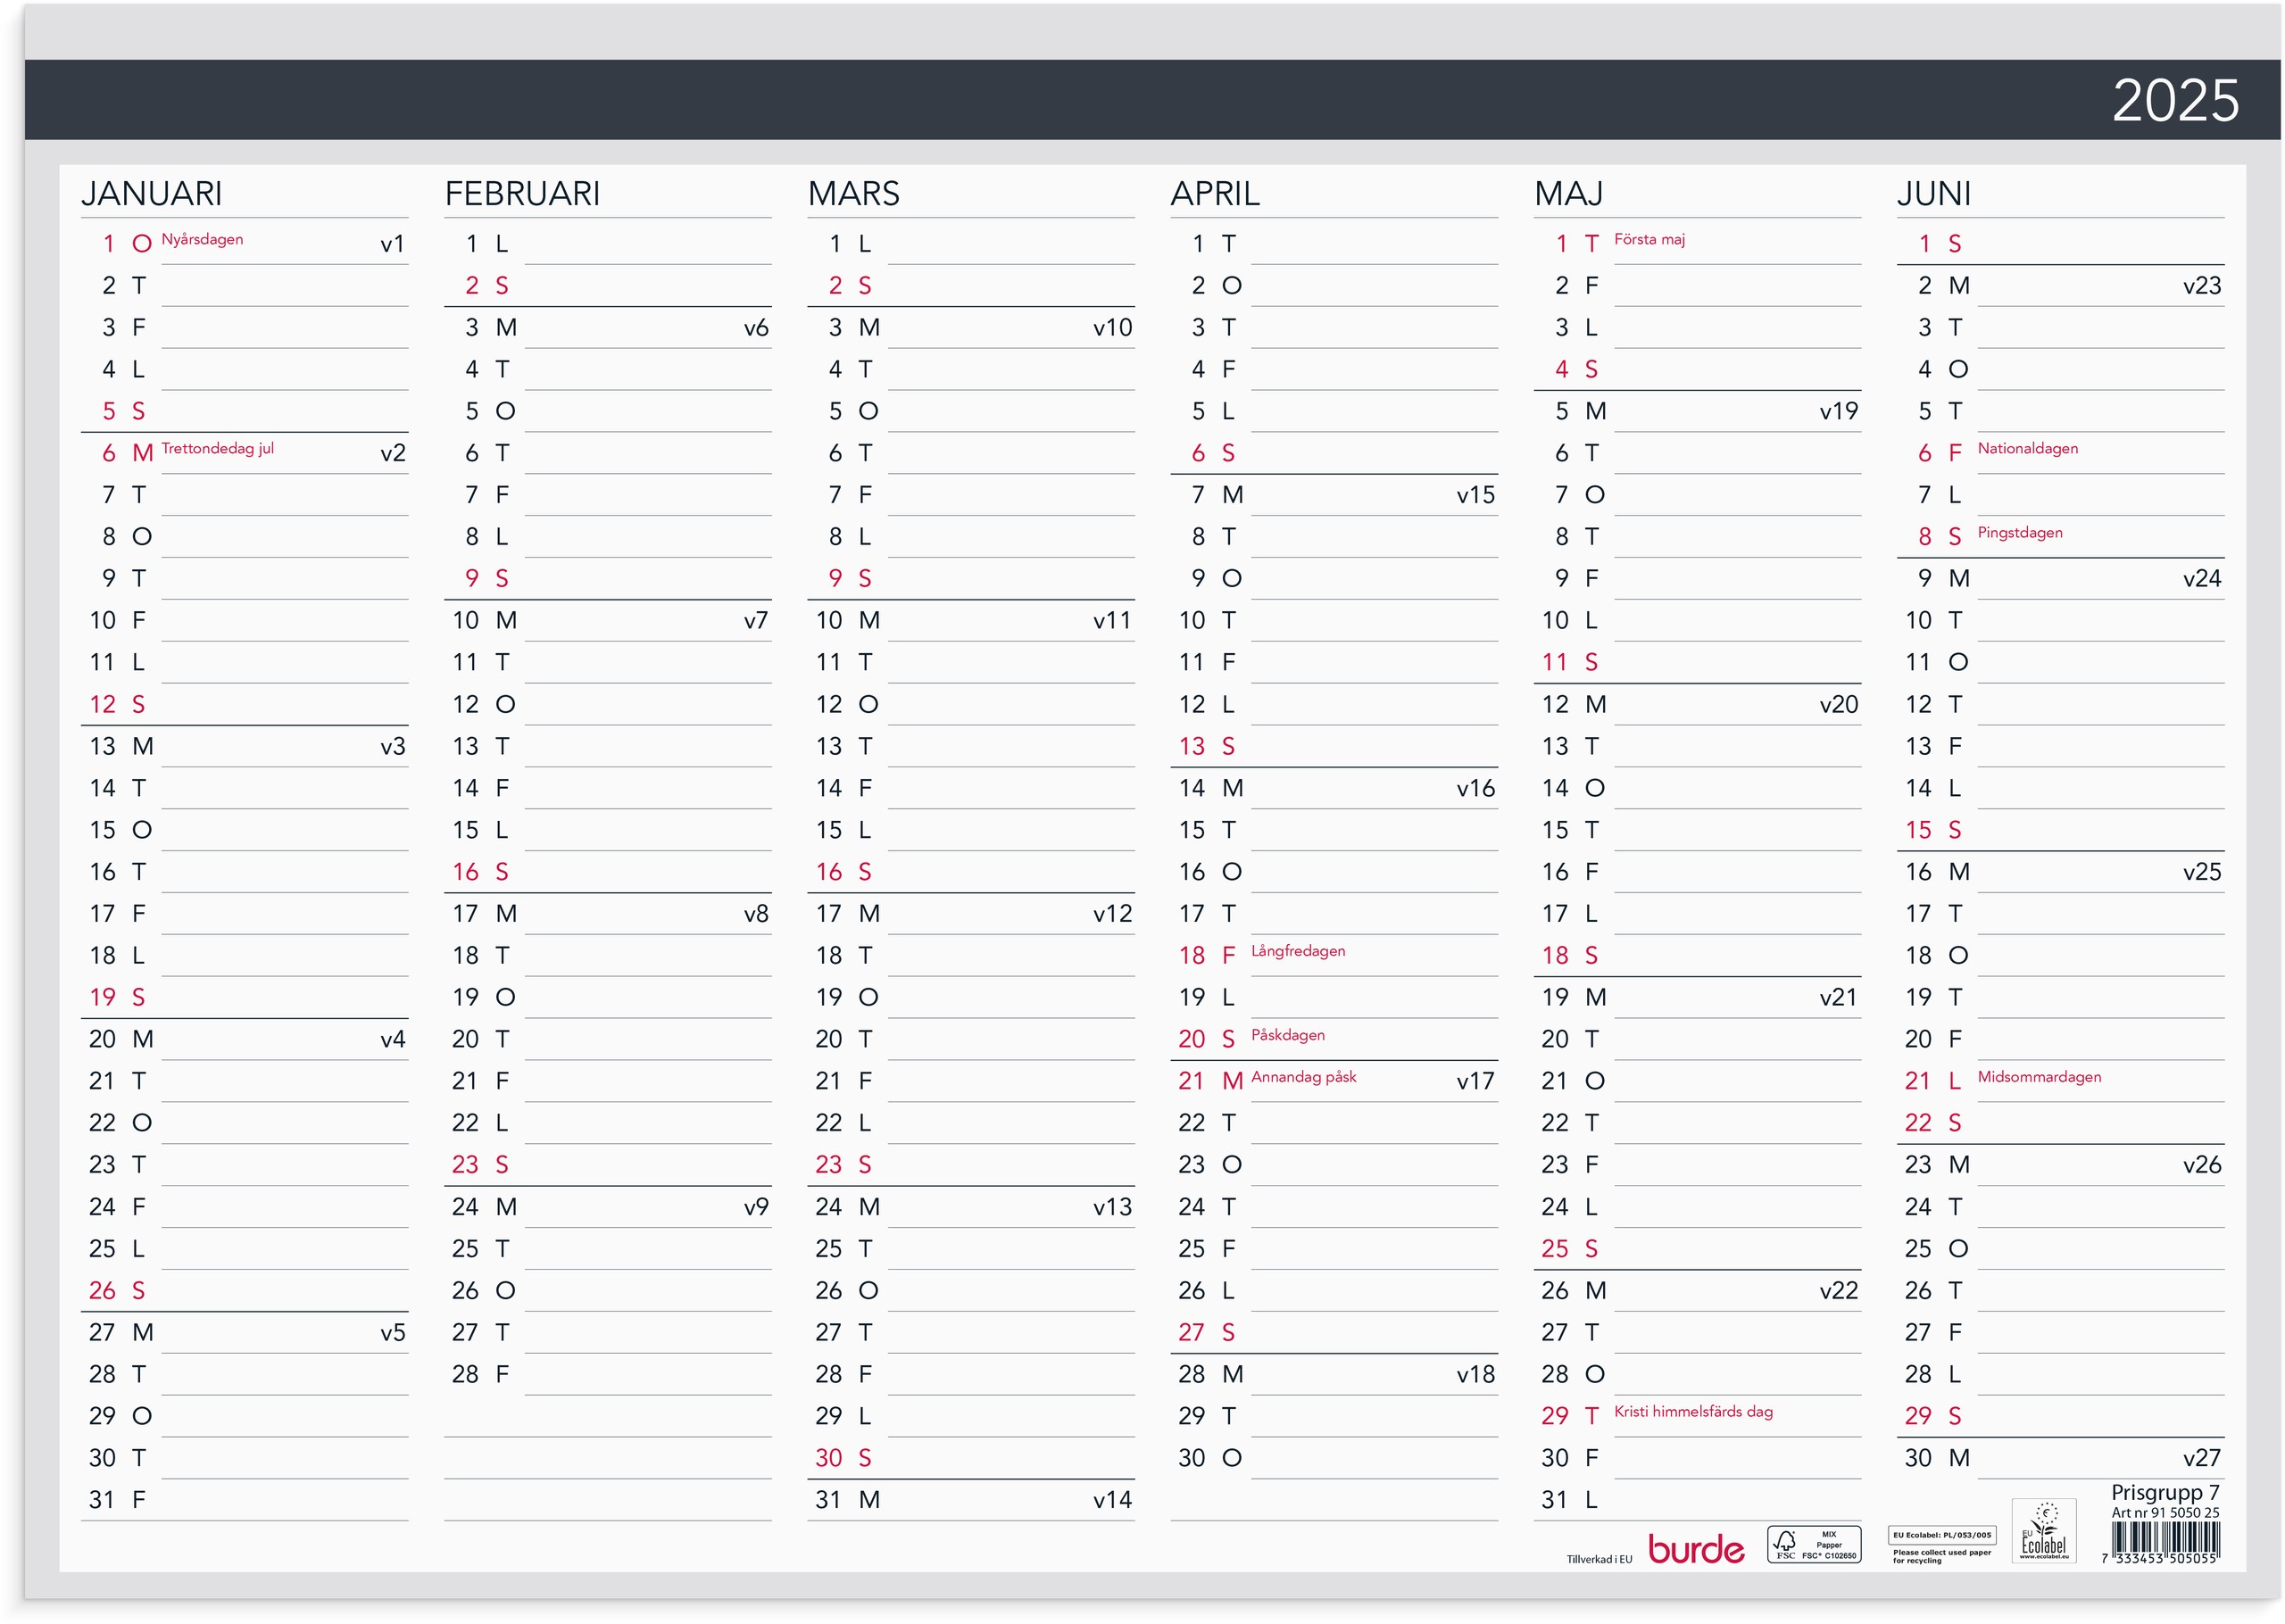Click the FSC Mix Papper certification logo
2285x1624 pixels.
(1813, 1544)
